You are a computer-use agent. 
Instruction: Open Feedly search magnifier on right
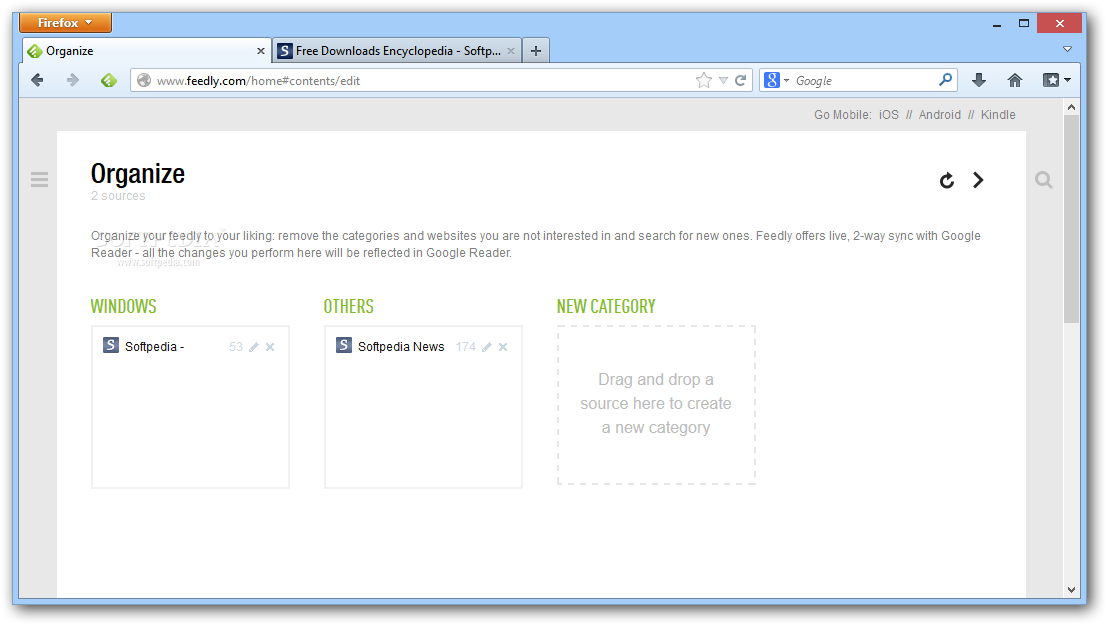click(x=1043, y=180)
